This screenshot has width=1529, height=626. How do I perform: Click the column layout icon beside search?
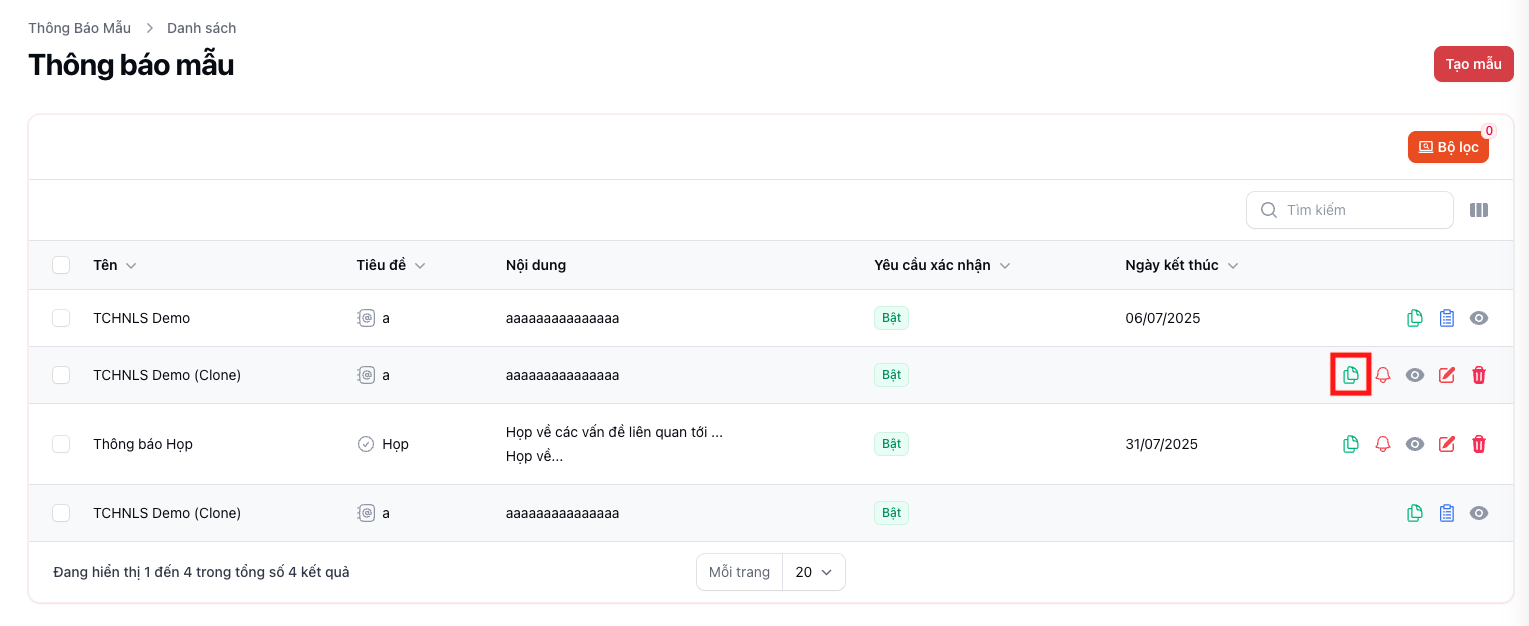tap(1479, 210)
